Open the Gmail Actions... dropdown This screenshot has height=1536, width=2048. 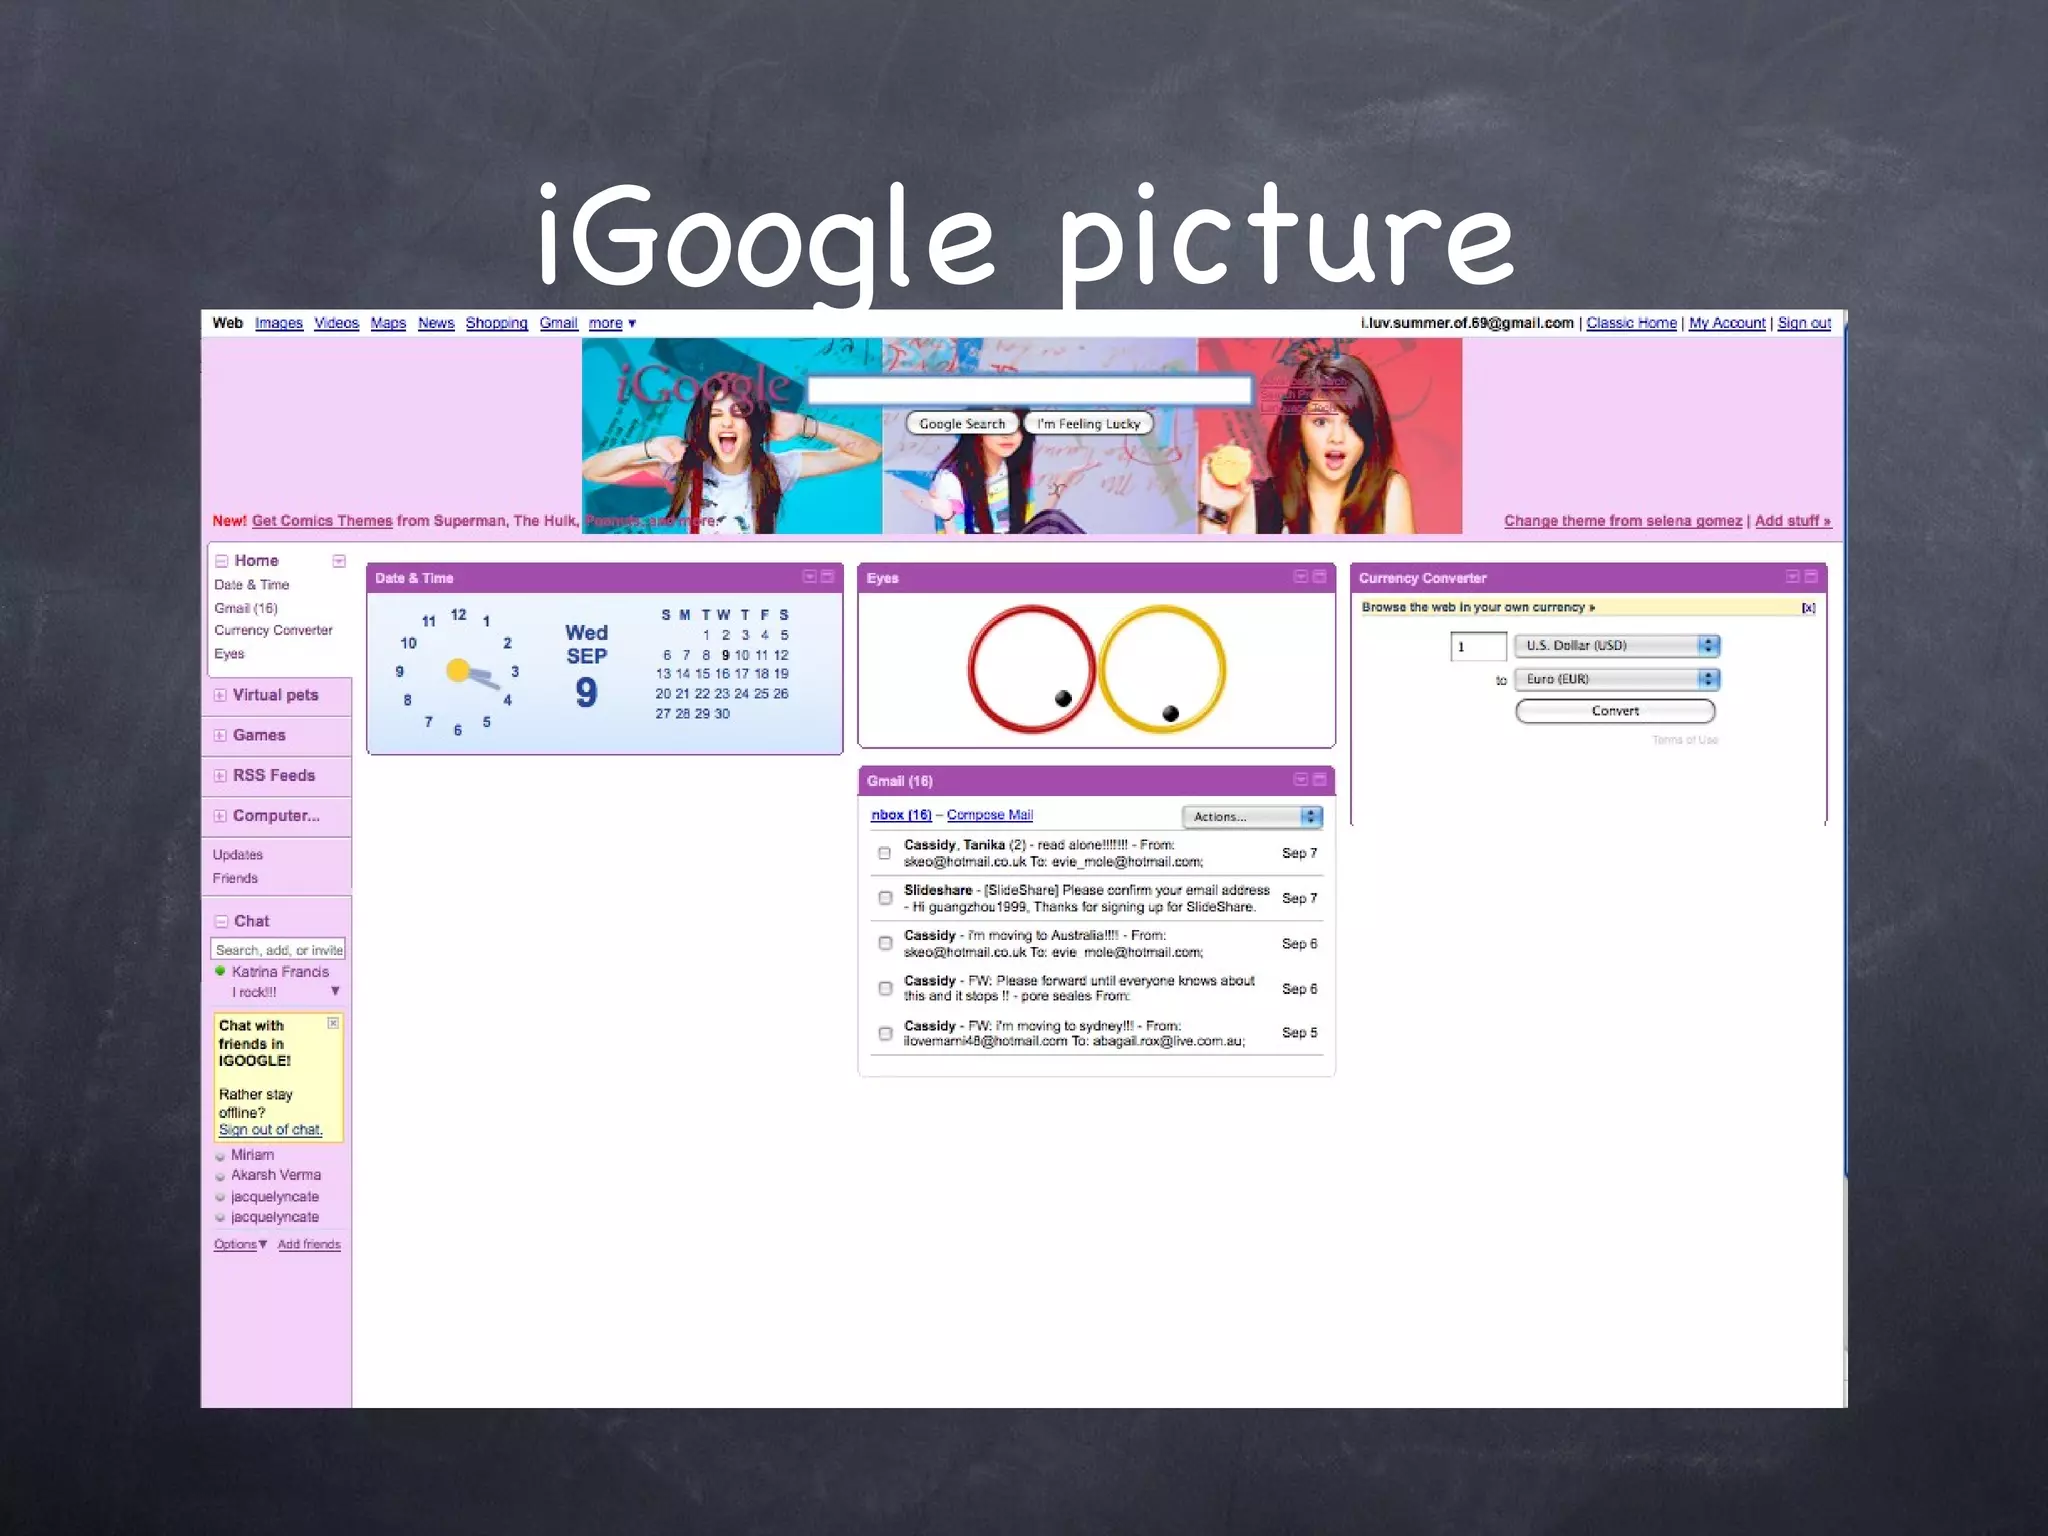pyautogui.click(x=1252, y=817)
